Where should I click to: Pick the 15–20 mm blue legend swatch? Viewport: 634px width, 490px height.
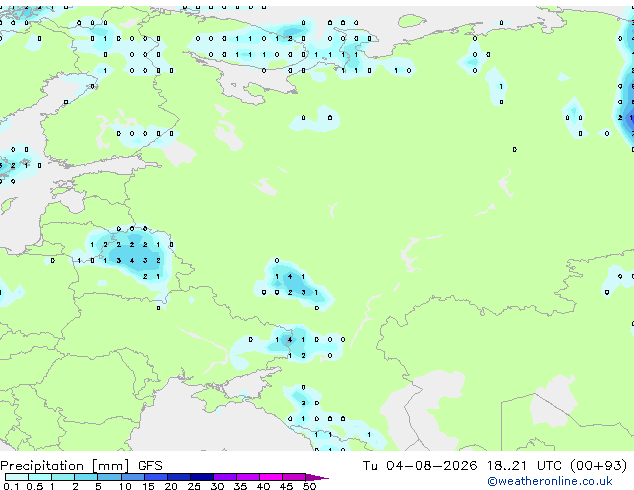click(156, 477)
